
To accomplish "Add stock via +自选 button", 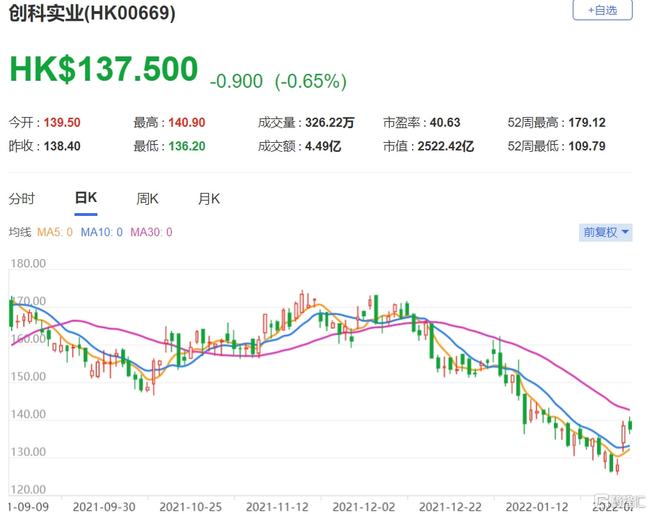I will click(x=602, y=10).
